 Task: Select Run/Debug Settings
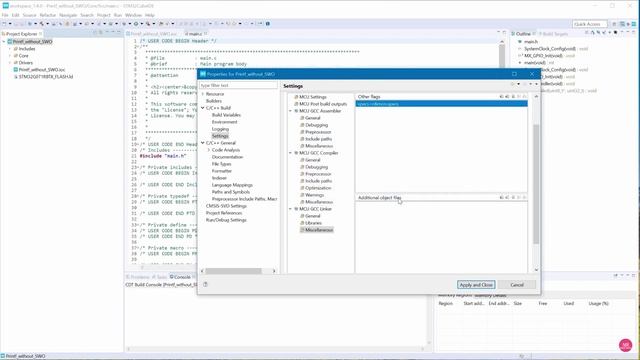[226, 220]
